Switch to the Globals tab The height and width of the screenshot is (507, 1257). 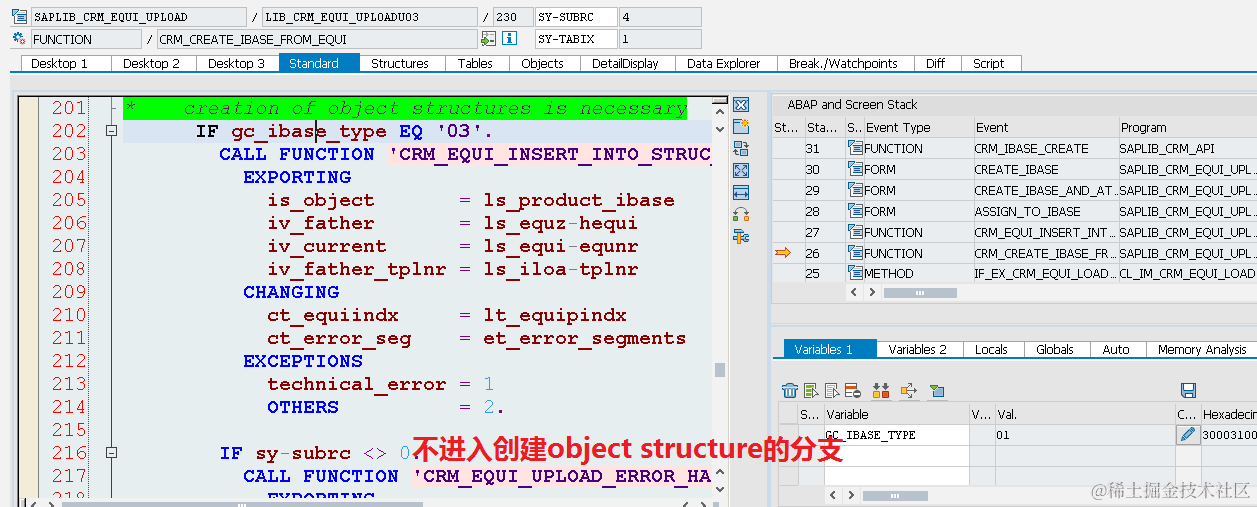tap(1055, 349)
